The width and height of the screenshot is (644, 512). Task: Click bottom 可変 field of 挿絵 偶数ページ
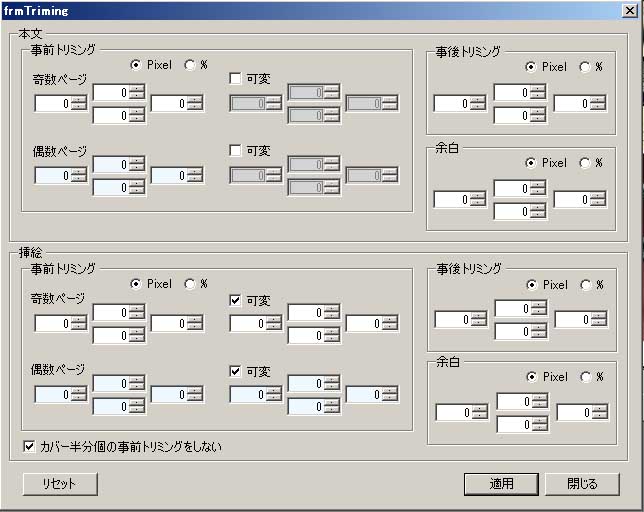pyautogui.click(x=314, y=406)
